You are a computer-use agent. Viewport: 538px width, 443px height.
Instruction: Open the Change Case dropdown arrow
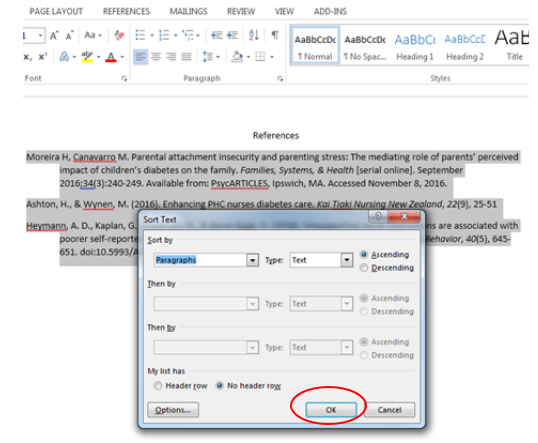coord(100,35)
